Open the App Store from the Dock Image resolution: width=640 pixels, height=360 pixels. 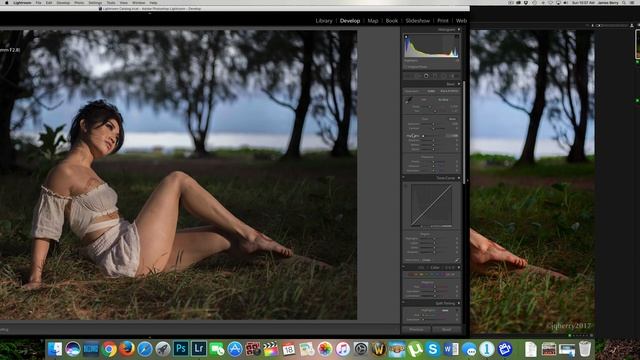point(235,349)
